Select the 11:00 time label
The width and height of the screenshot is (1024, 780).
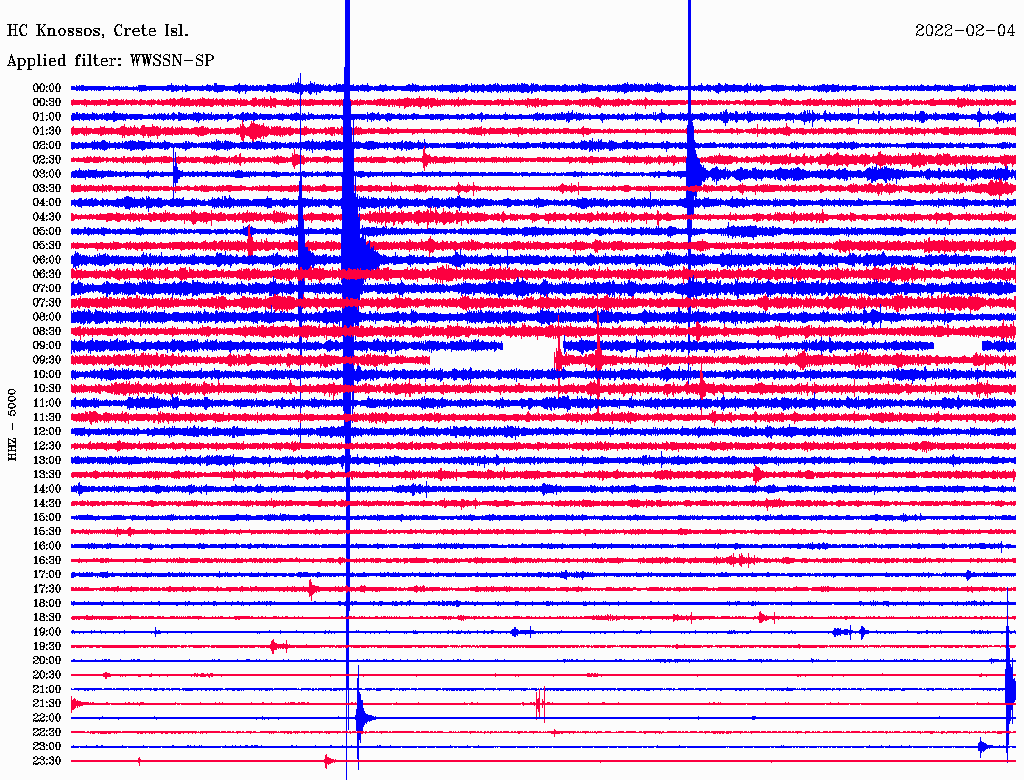click(x=47, y=403)
